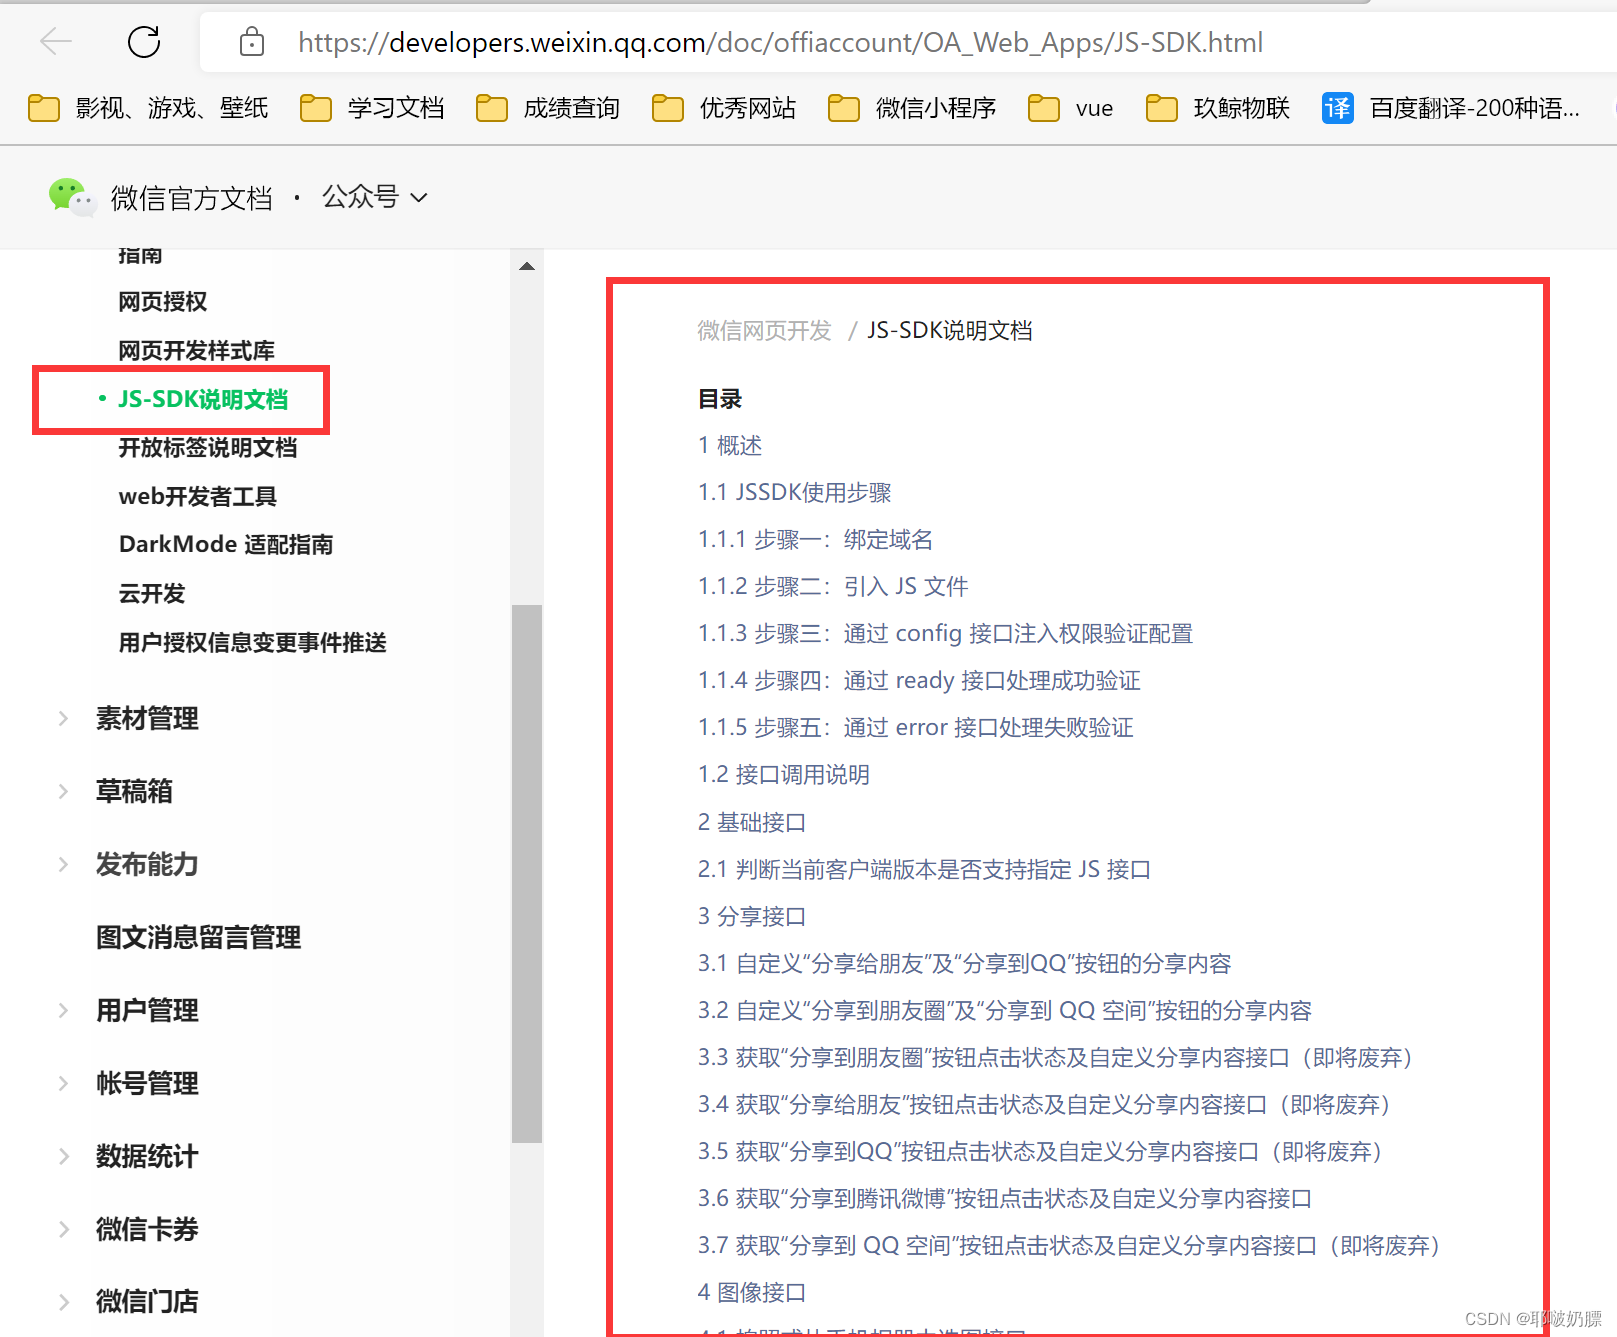The width and height of the screenshot is (1617, 1337).
Task: Click the WeChat logo icon
Action: point(72,197)
